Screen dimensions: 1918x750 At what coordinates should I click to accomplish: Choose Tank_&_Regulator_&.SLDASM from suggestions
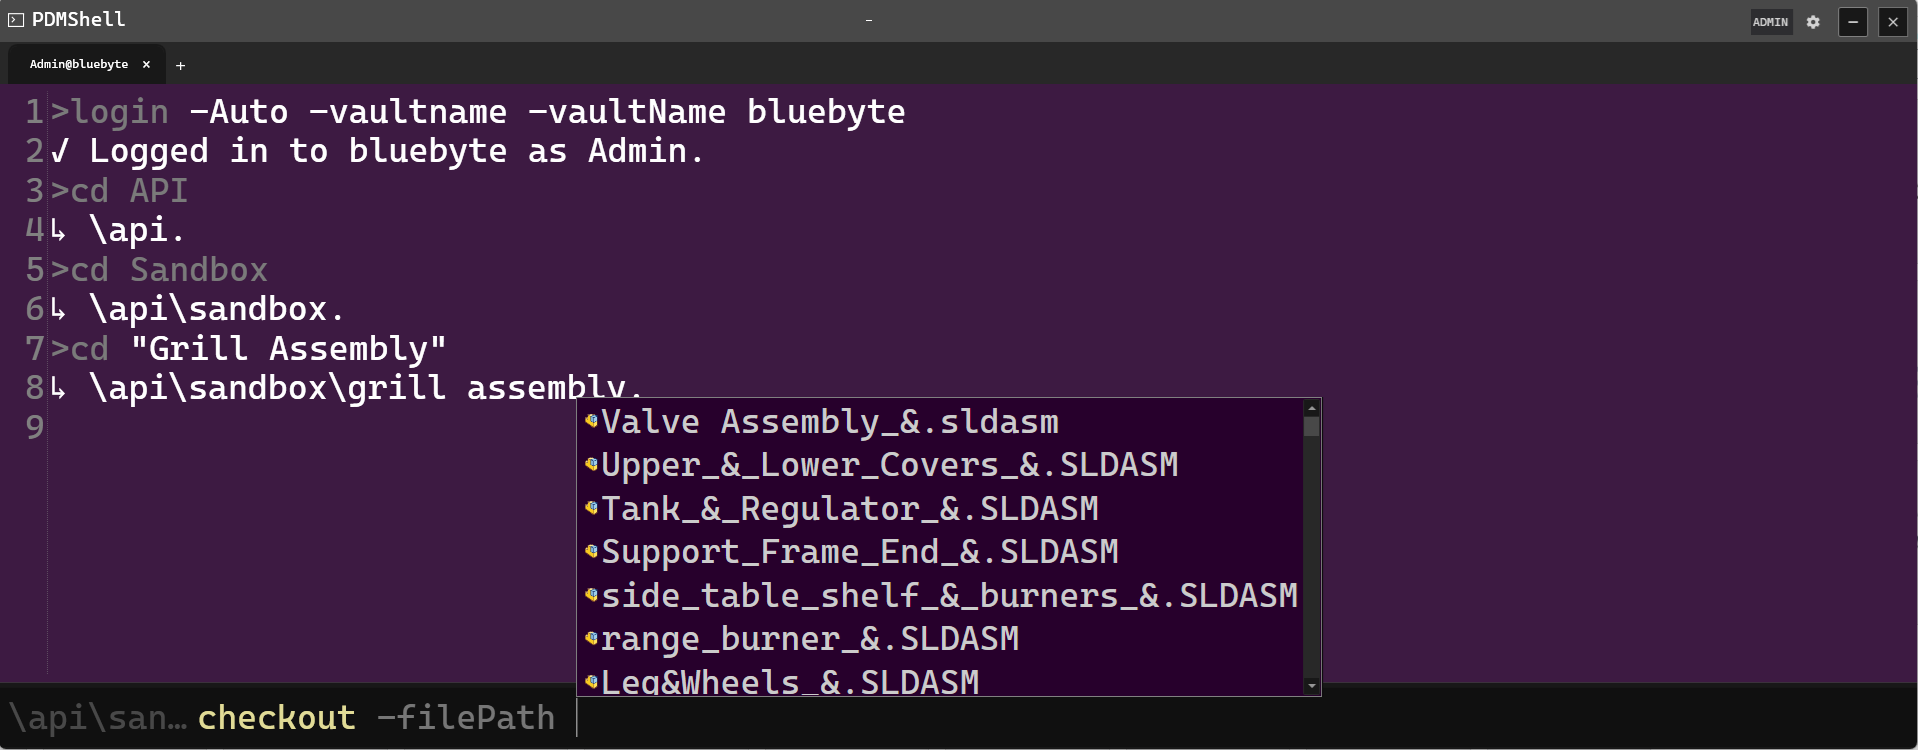[x=940, y=508]
